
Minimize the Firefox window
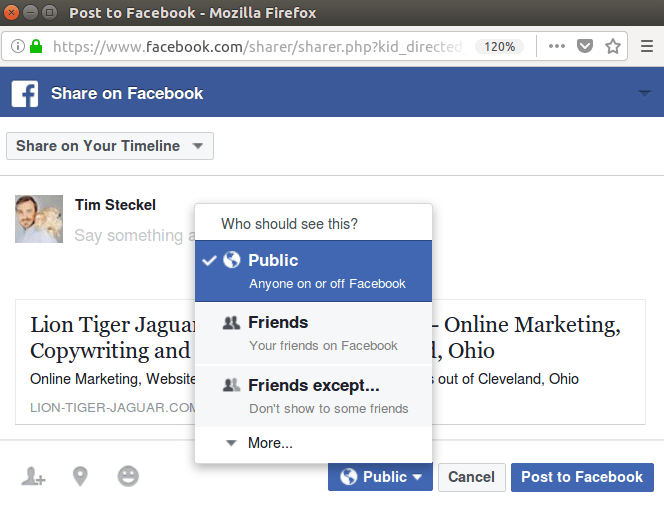30,13
